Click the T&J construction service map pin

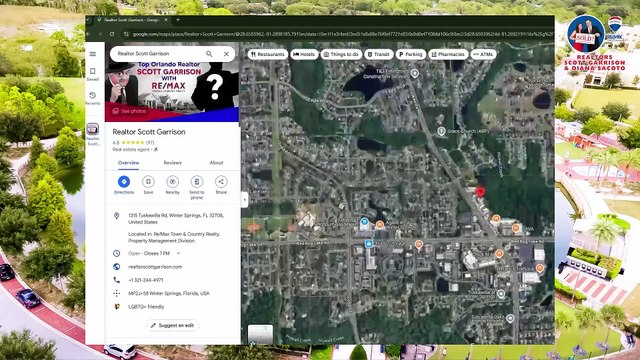click(415, 73)
